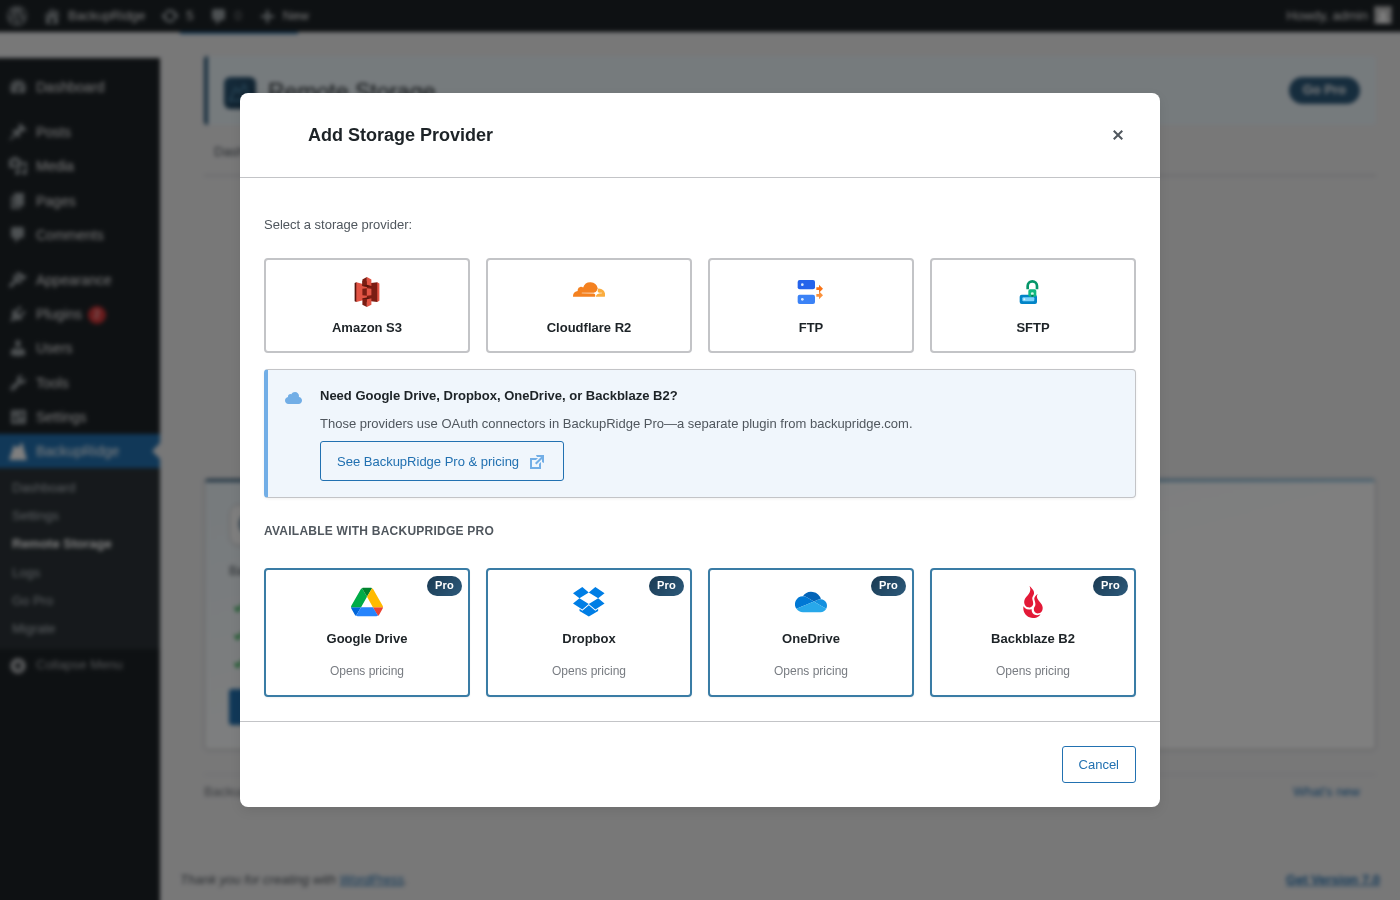Select the SFTP storage provider
The image size is (1400, 900).
coord(1033,305)
